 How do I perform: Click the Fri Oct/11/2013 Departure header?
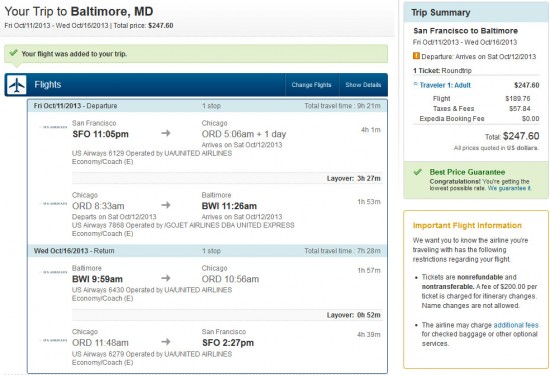click(x=207, y=106)
